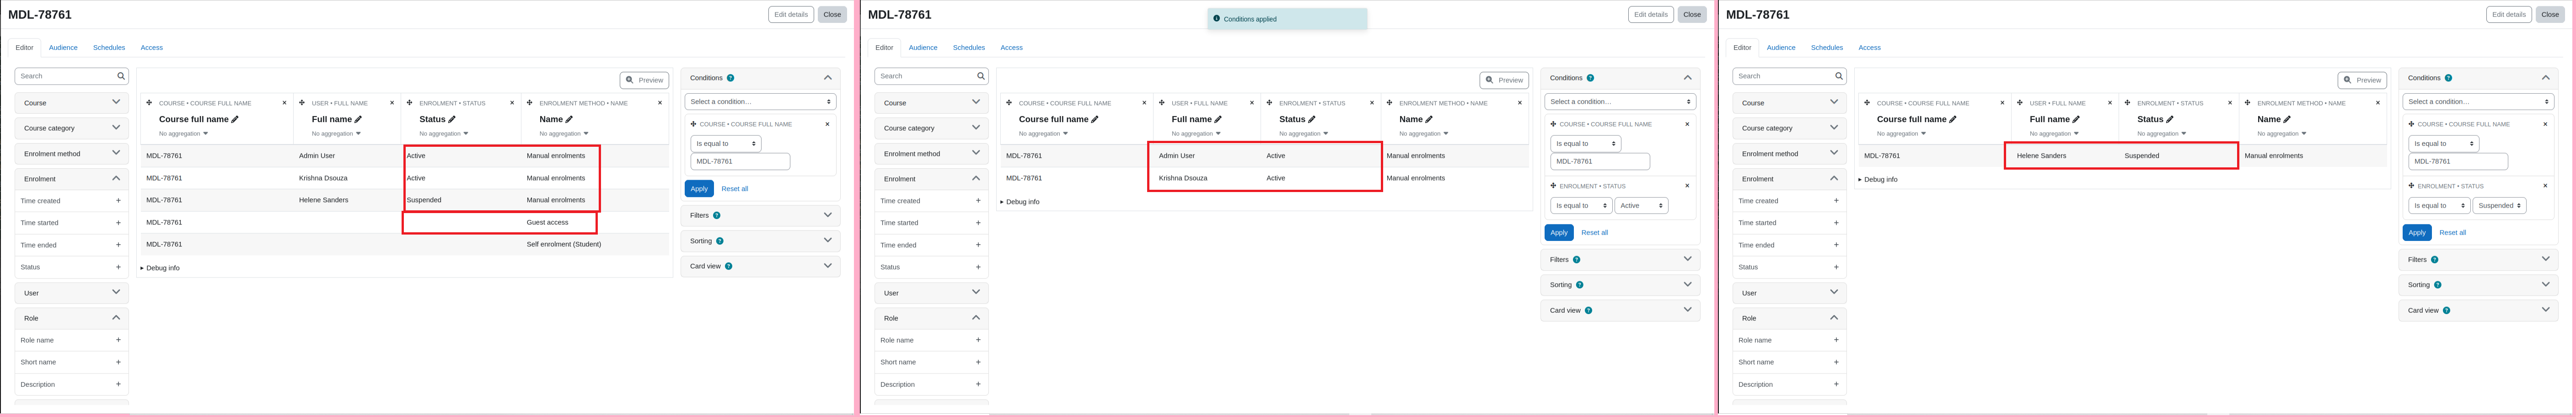Click Edit details button in middle screenshot

click(1651, 15)
